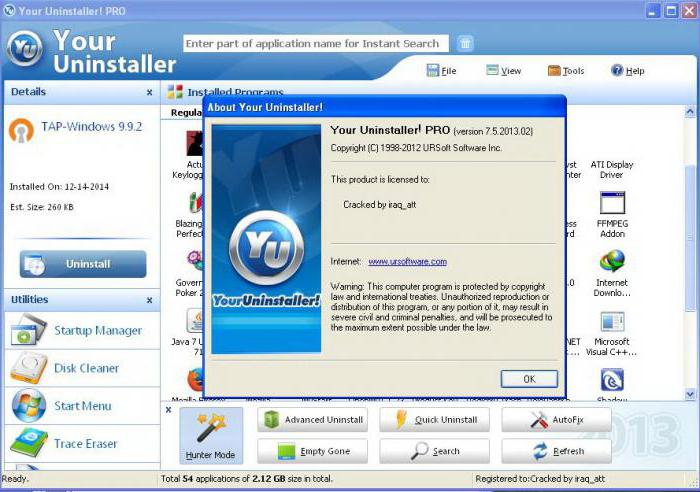Screen dimensions: 700x492
Task: Click 'Total 54 applications' status bar text
Action: coord(247,479)
